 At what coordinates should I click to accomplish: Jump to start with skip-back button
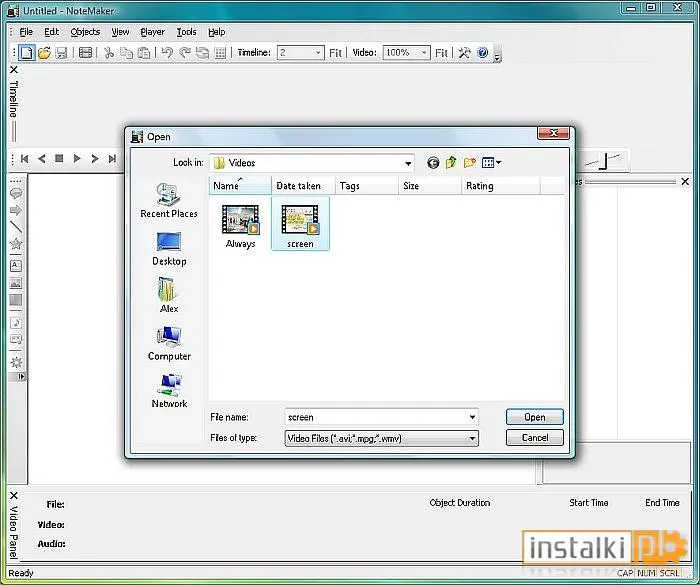[25, 159]
